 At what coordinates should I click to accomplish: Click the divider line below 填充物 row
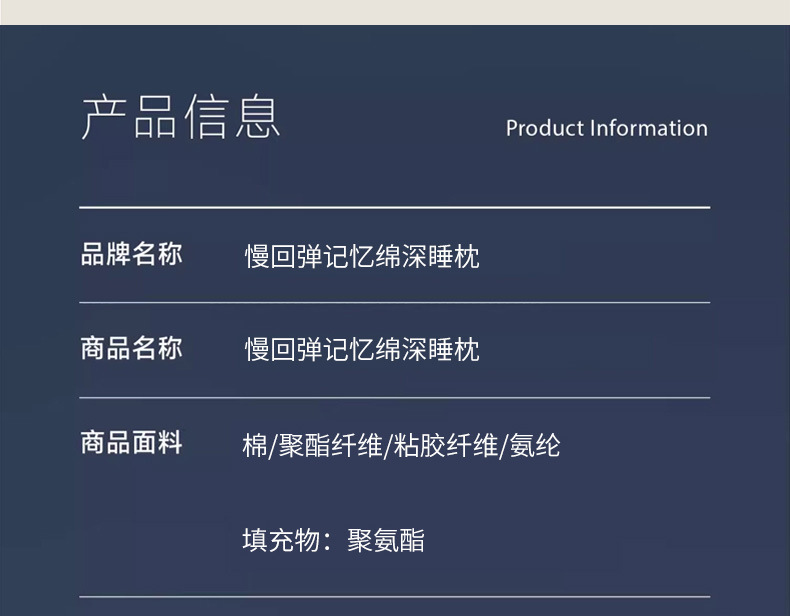(394, 597)
